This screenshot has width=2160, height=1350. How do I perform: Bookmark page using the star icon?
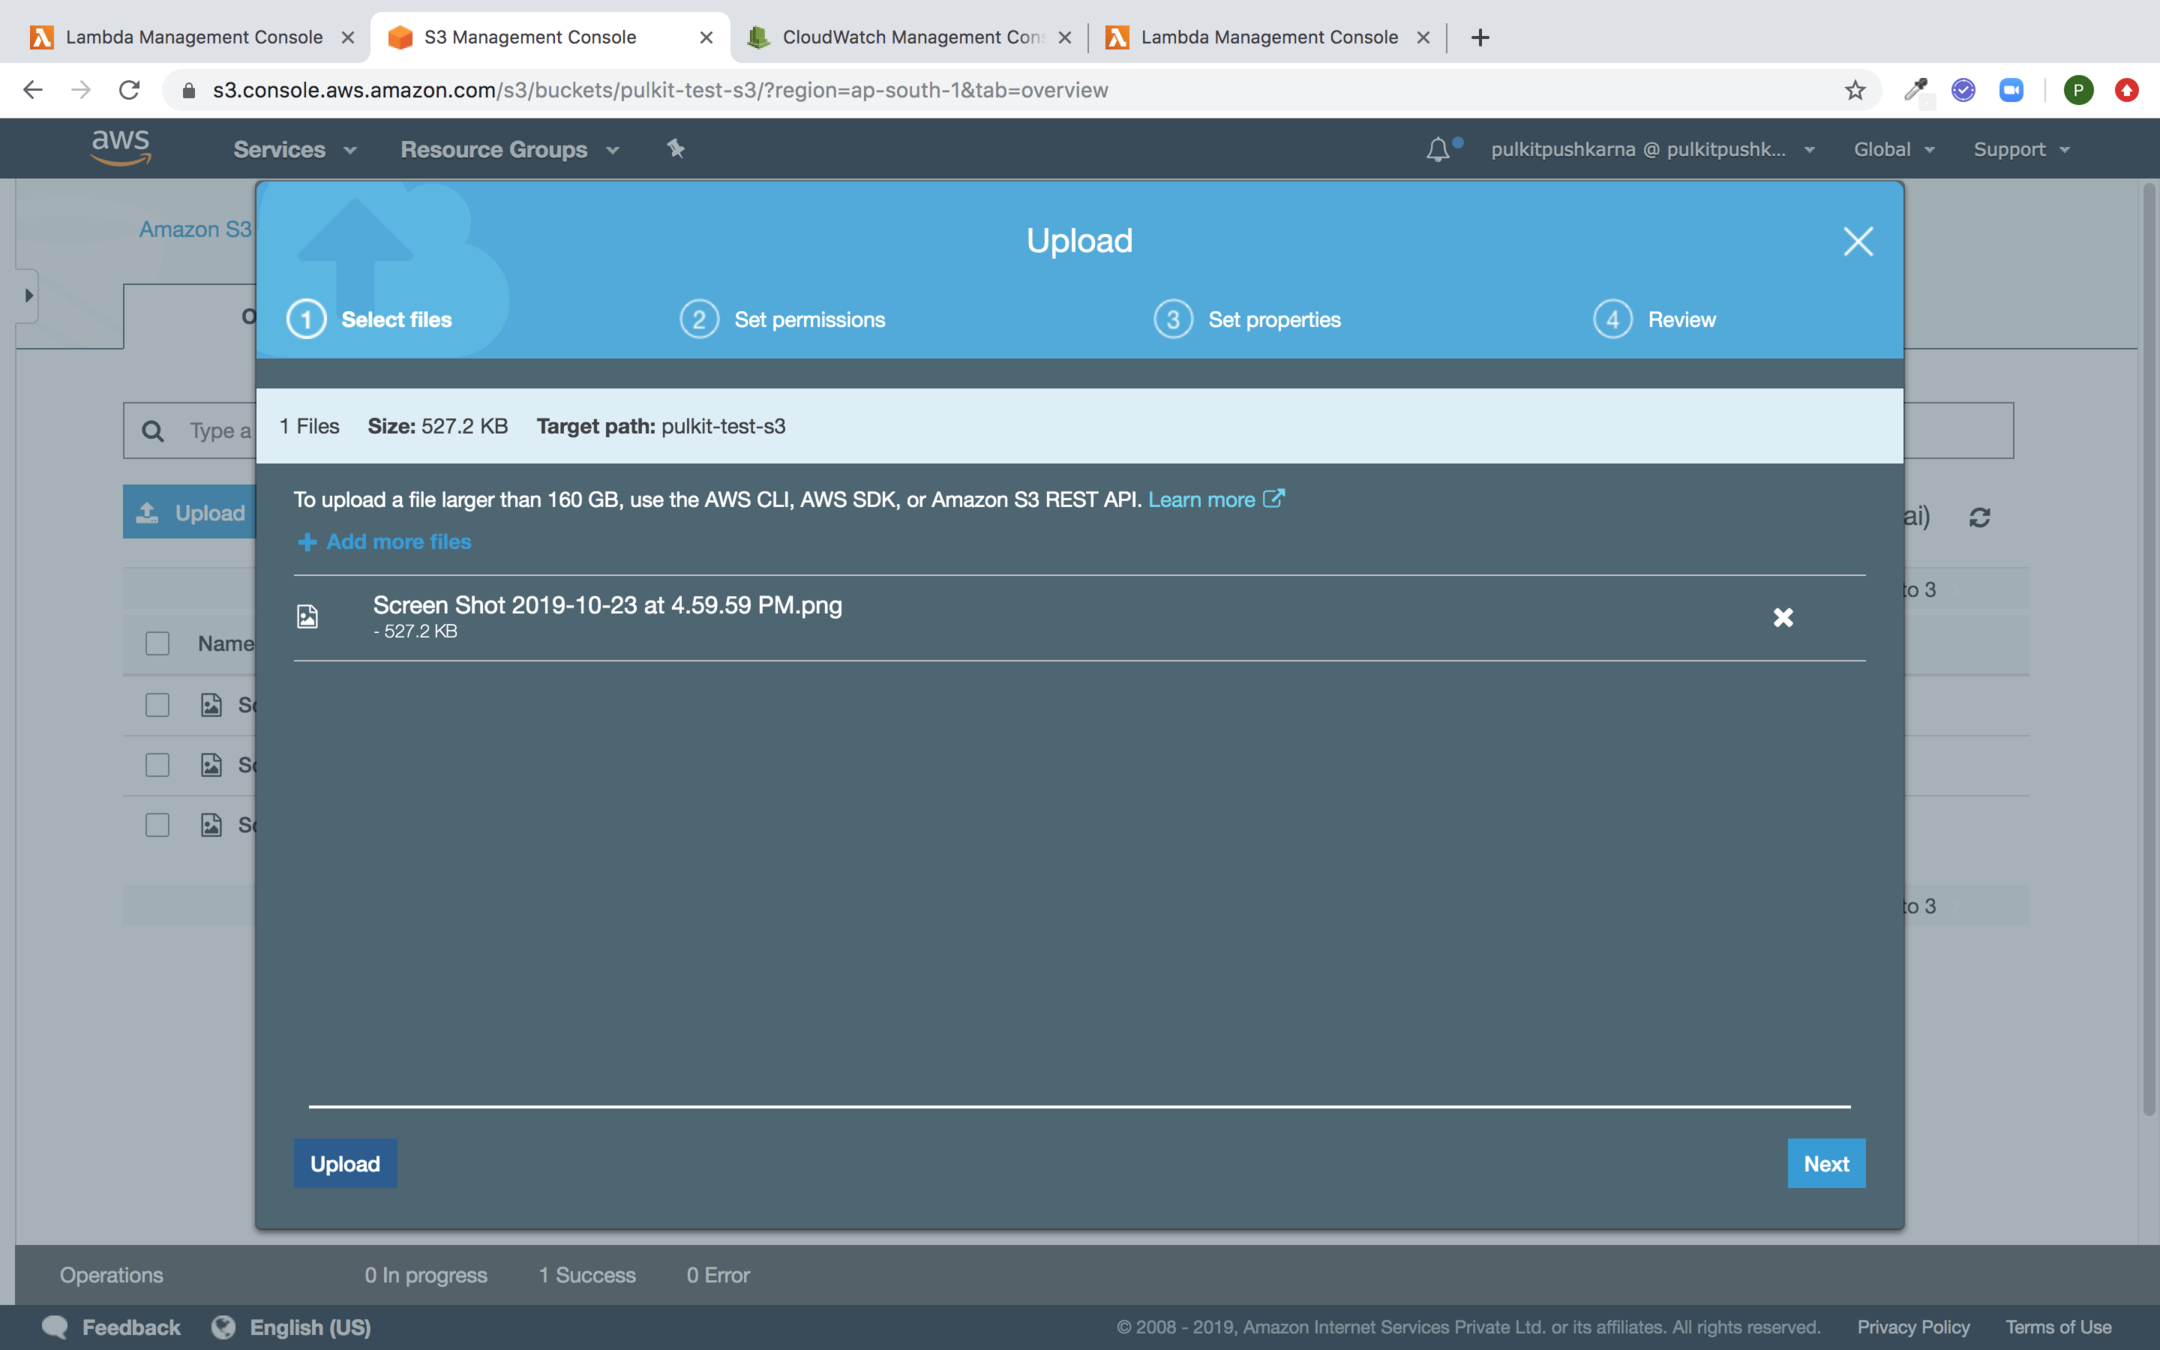click(x=1855, y=90)
